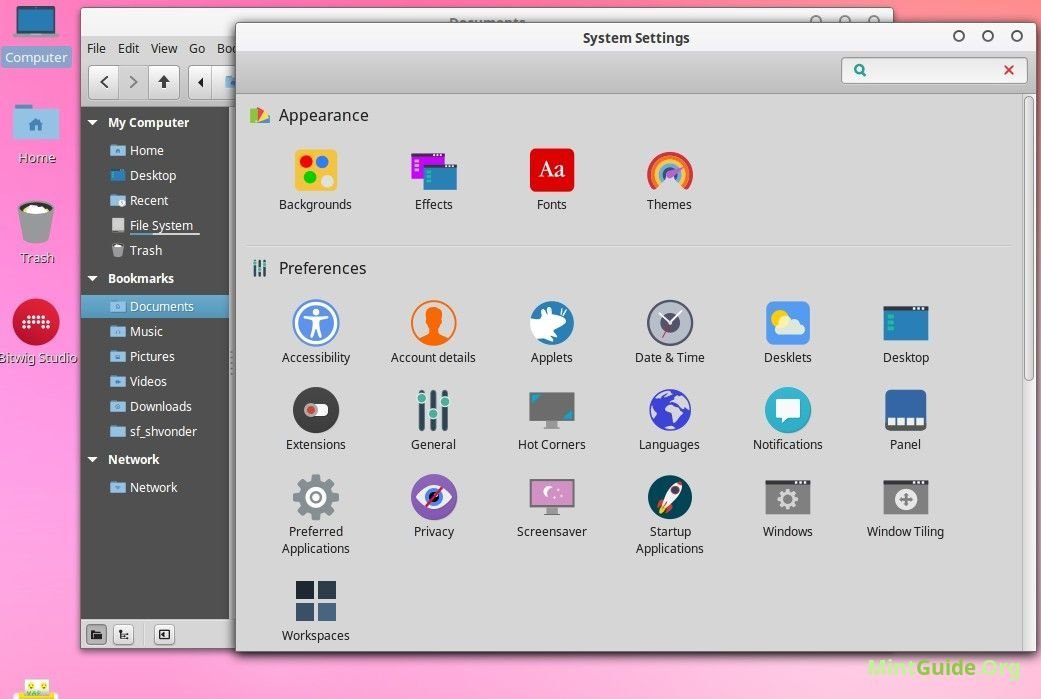
Task: Open the Screensaver settings
Action: point(551,496)
